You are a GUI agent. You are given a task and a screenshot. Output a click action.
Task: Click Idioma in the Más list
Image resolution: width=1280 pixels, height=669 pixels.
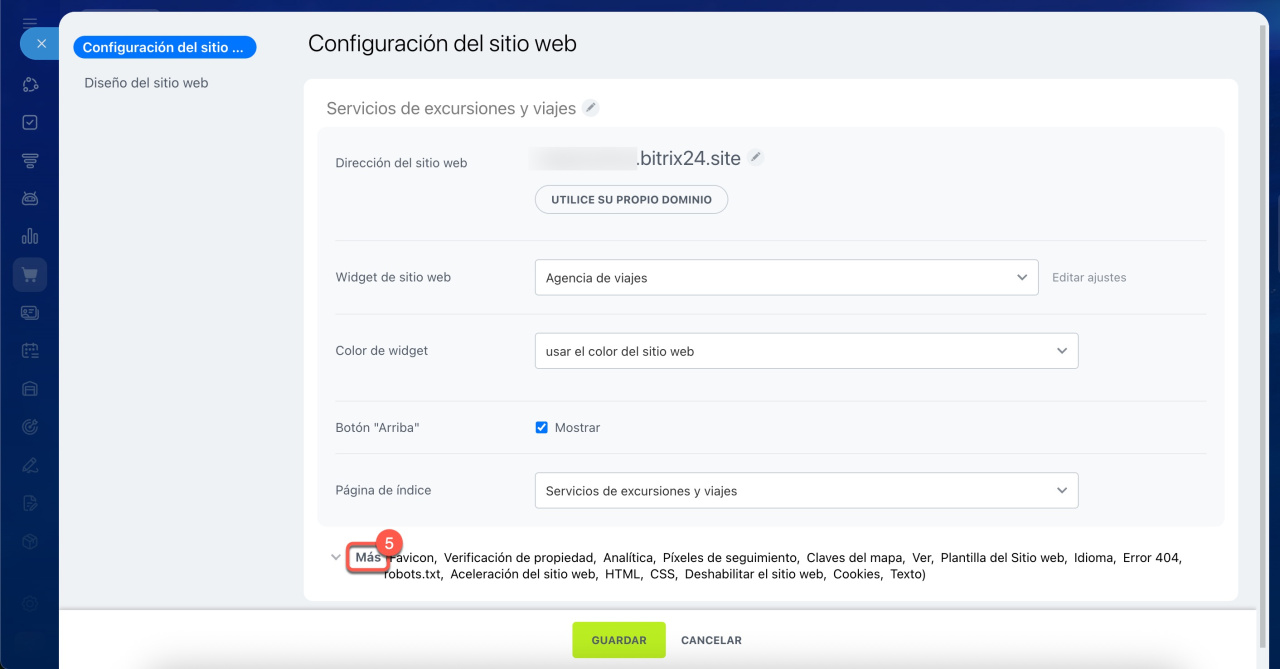pos(1094,558)
